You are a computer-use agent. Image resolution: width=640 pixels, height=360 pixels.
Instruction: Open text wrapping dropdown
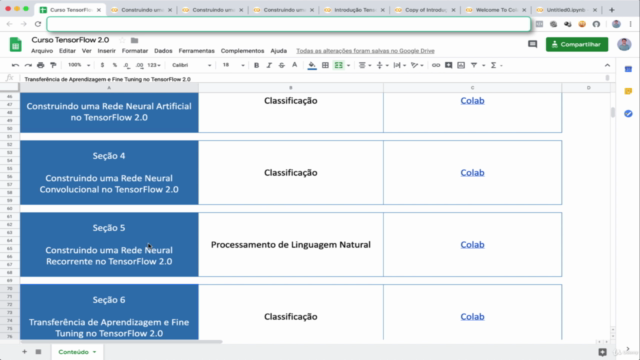coord(399,65)
